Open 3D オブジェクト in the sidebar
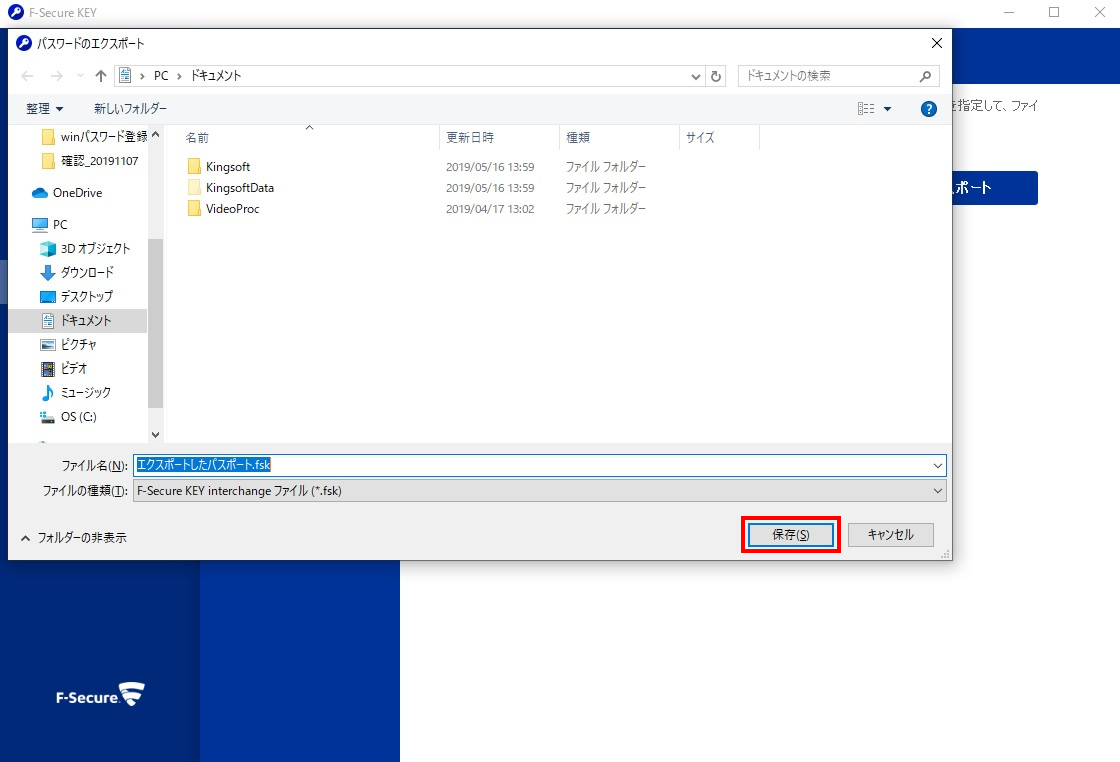This screenshot has width=1120, height=762. click(x=95, y=249)
